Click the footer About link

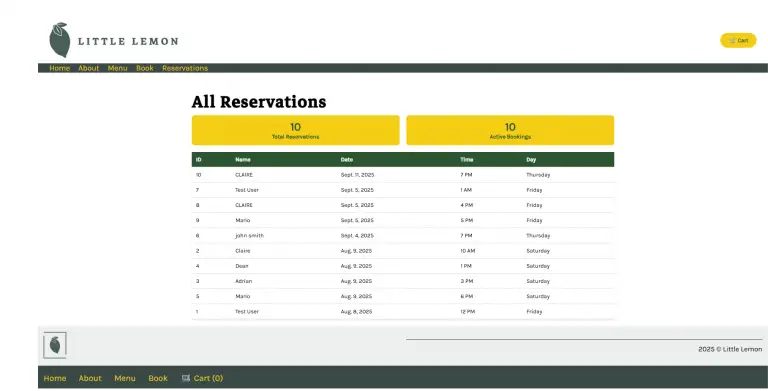90,378
